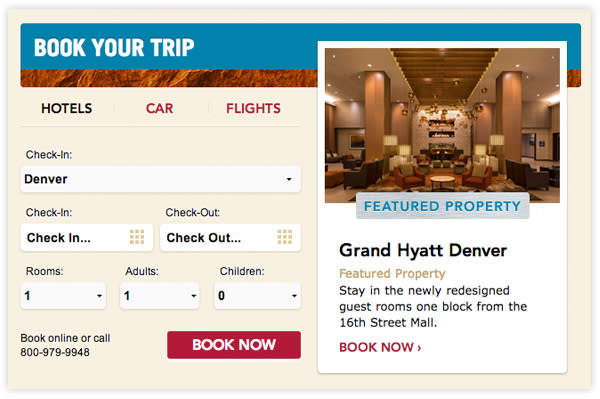Viewport: 600px width, 399px height.
Task: Click the Adults dropdown arrow
Action: [x=194, y=296]
